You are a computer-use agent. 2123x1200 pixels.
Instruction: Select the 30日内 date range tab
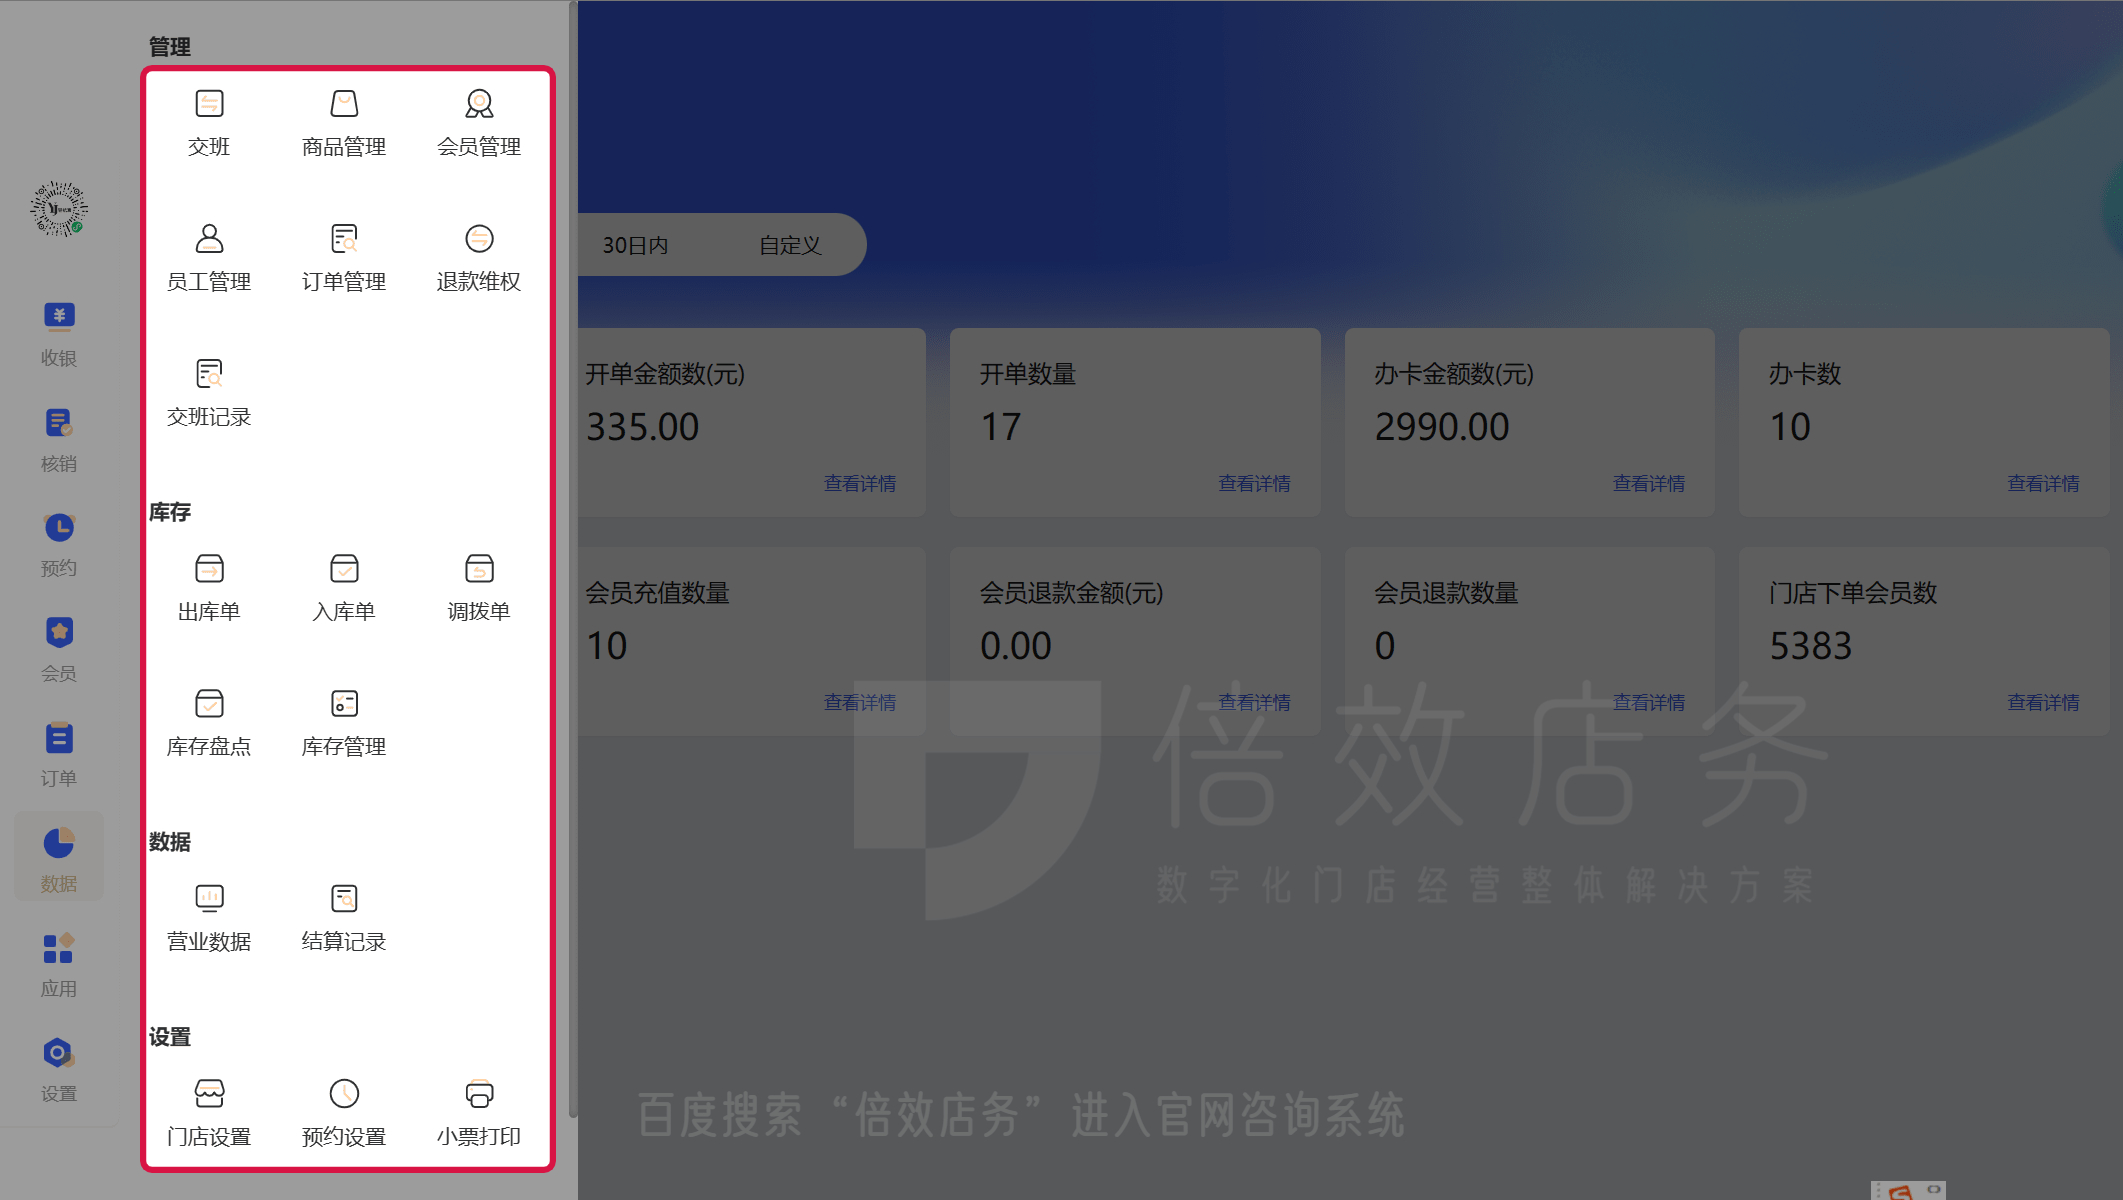(x=635, y=245)
